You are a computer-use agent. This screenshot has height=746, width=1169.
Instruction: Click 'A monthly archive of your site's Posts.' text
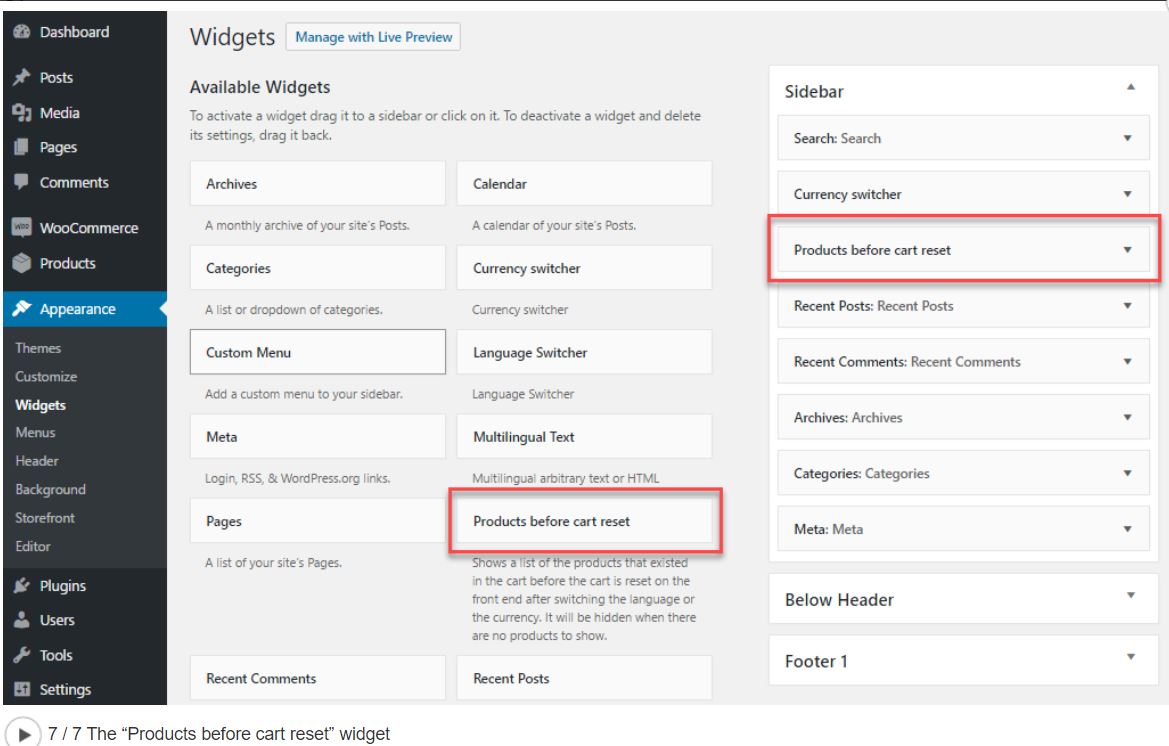(x=307, y=225)
